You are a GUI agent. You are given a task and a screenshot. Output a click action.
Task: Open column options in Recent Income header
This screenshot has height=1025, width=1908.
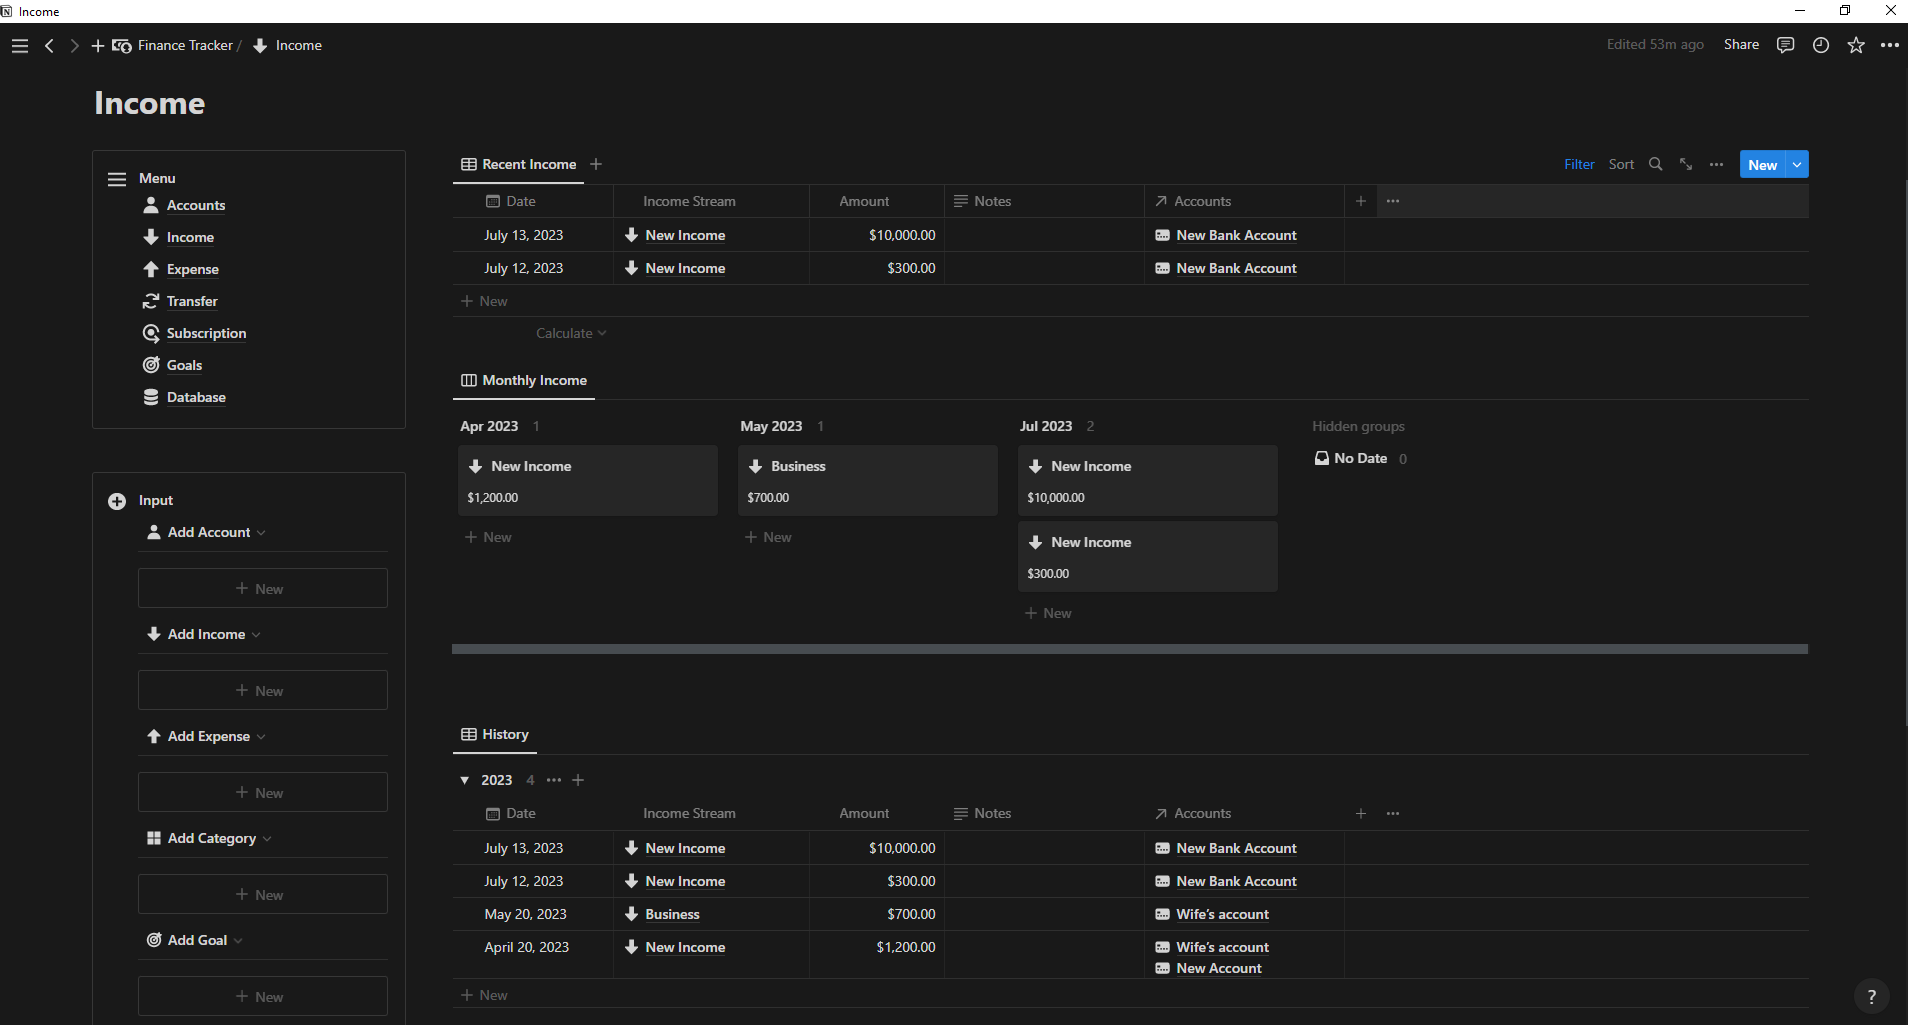tap(1393, 201)
